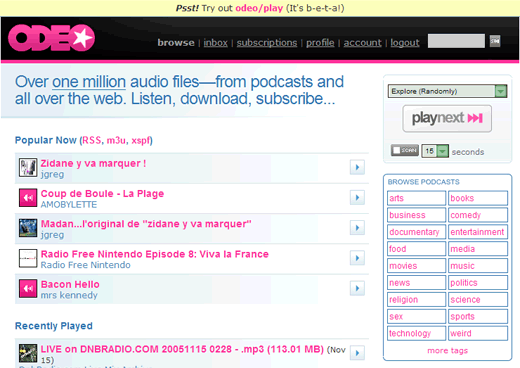Open Radio Free Nintendo channel link
This screenshot has width=520, height=368.
coord(86,265)
